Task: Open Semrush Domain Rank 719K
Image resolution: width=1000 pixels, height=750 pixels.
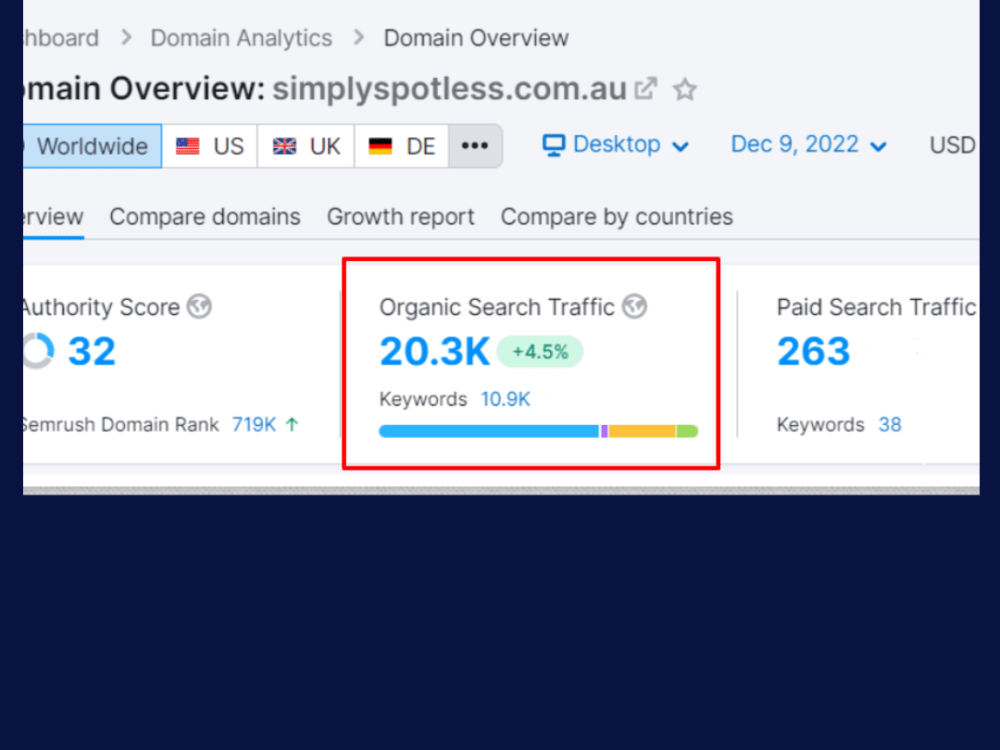Action: (x=254, y=425)
